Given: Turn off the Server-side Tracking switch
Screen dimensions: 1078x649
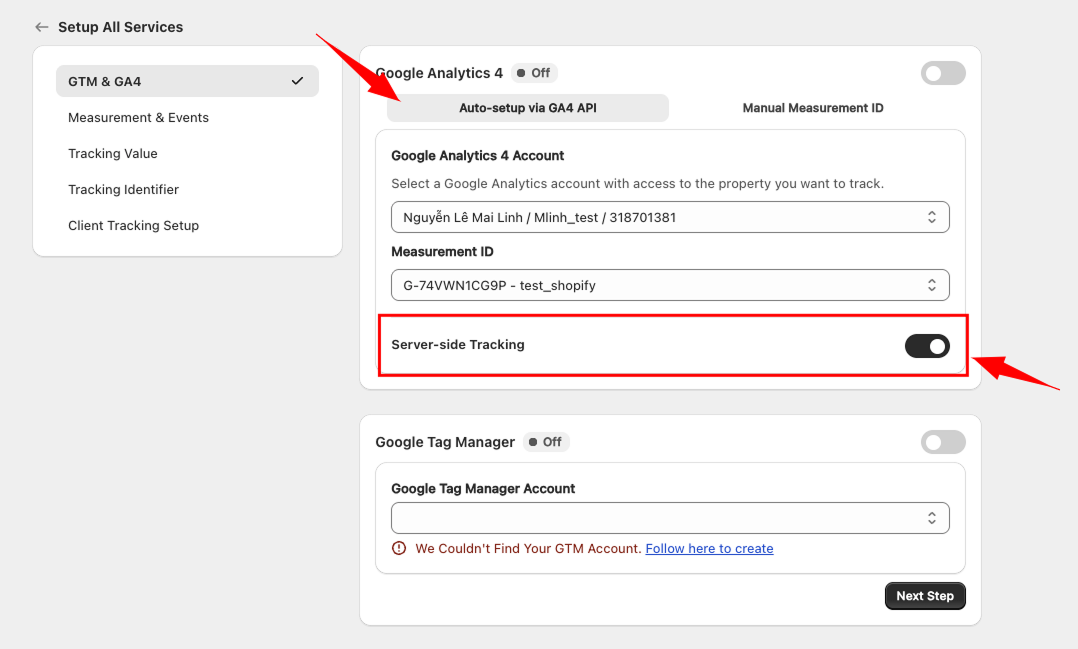Looking at the screenshot, I should pos(927,346).
